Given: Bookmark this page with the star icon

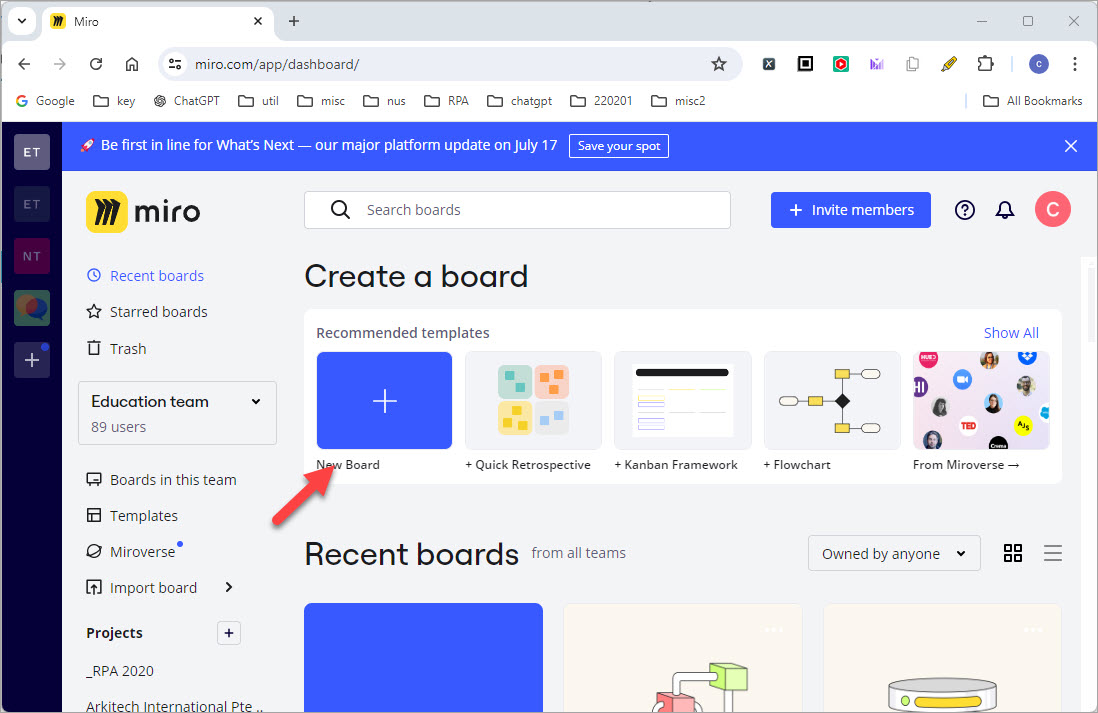Looking at the screenshot, I should pos(718,64).
